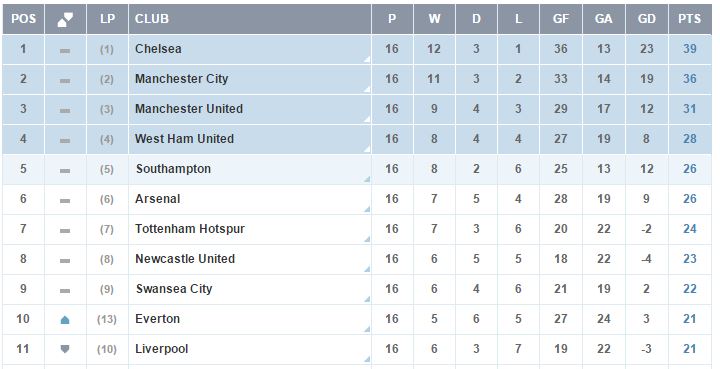Expand the Chelsea row corner triangle

(367, 60)
